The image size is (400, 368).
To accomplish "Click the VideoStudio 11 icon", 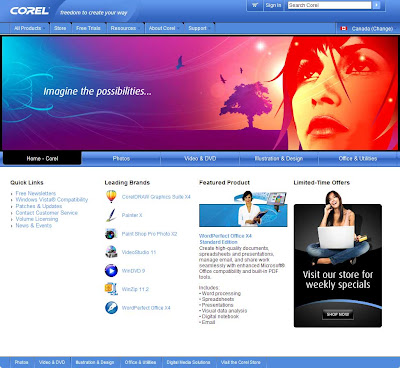I will point(111,252).
